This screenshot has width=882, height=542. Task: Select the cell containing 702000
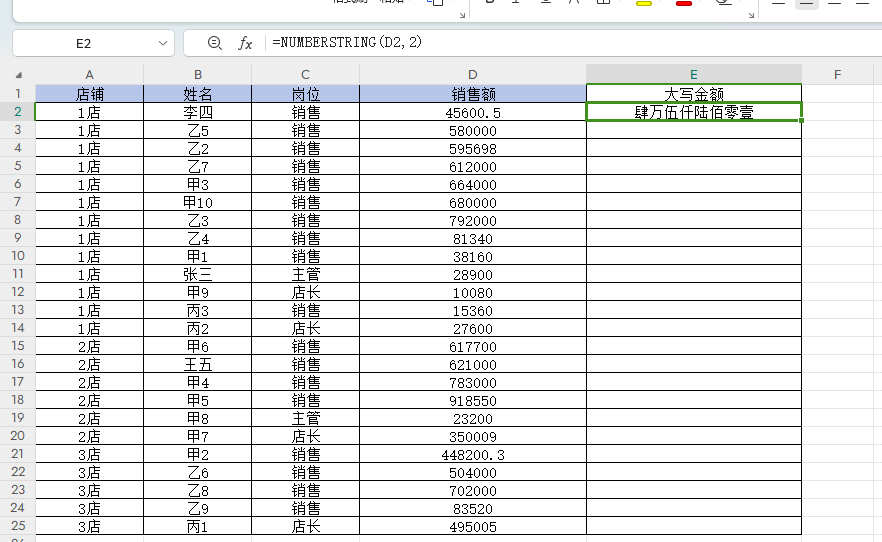click(472, 490)
